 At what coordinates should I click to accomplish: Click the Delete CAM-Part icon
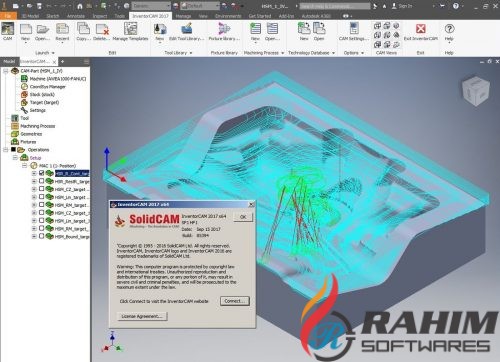102,31
